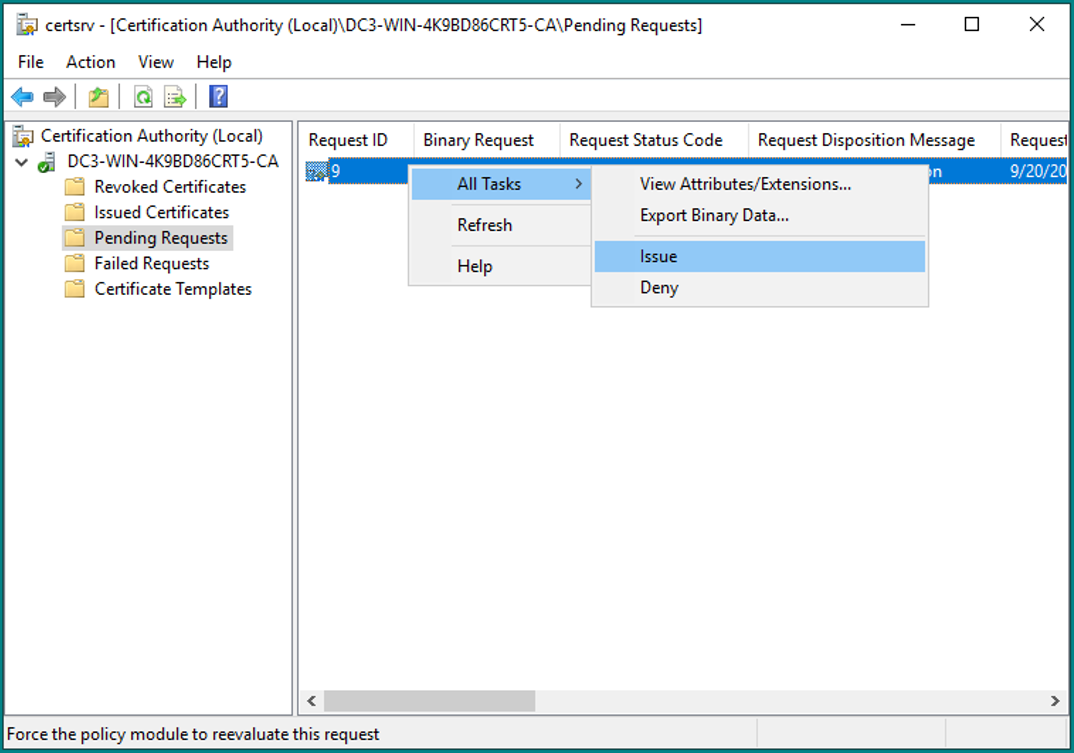
Task: Open the Help toolbar icon
Action: coord(218,97)
